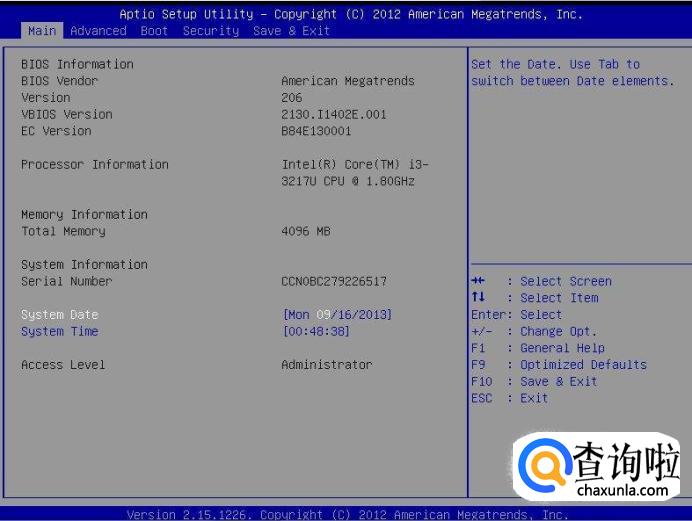
Task: Open the Boot tab
Action: click(x=154, y=31)
